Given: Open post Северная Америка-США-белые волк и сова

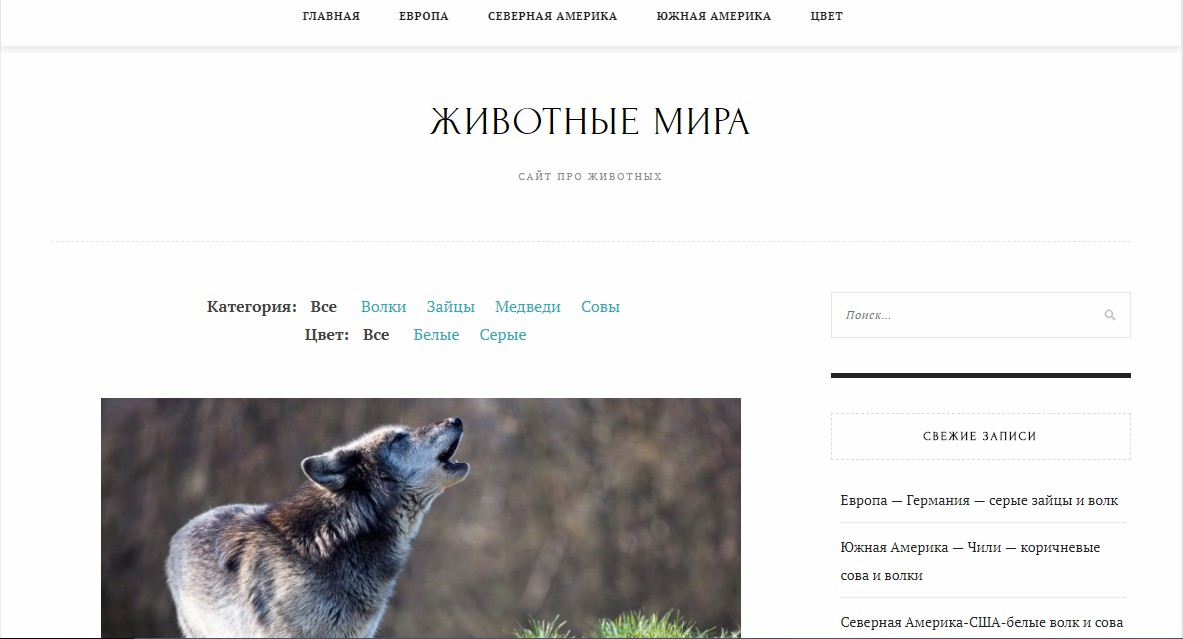Looking at the screenshot, I should click(982, 623).
